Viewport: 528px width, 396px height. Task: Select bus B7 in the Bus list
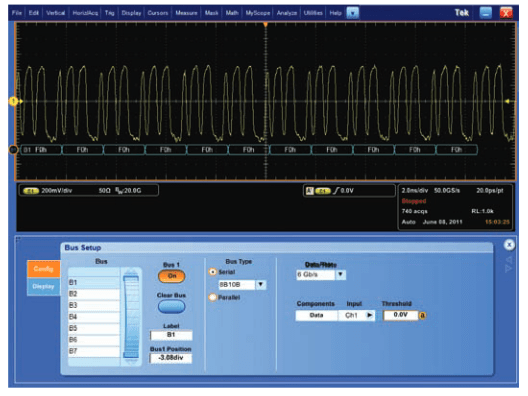pyautogui.click(x=94, y=351)
